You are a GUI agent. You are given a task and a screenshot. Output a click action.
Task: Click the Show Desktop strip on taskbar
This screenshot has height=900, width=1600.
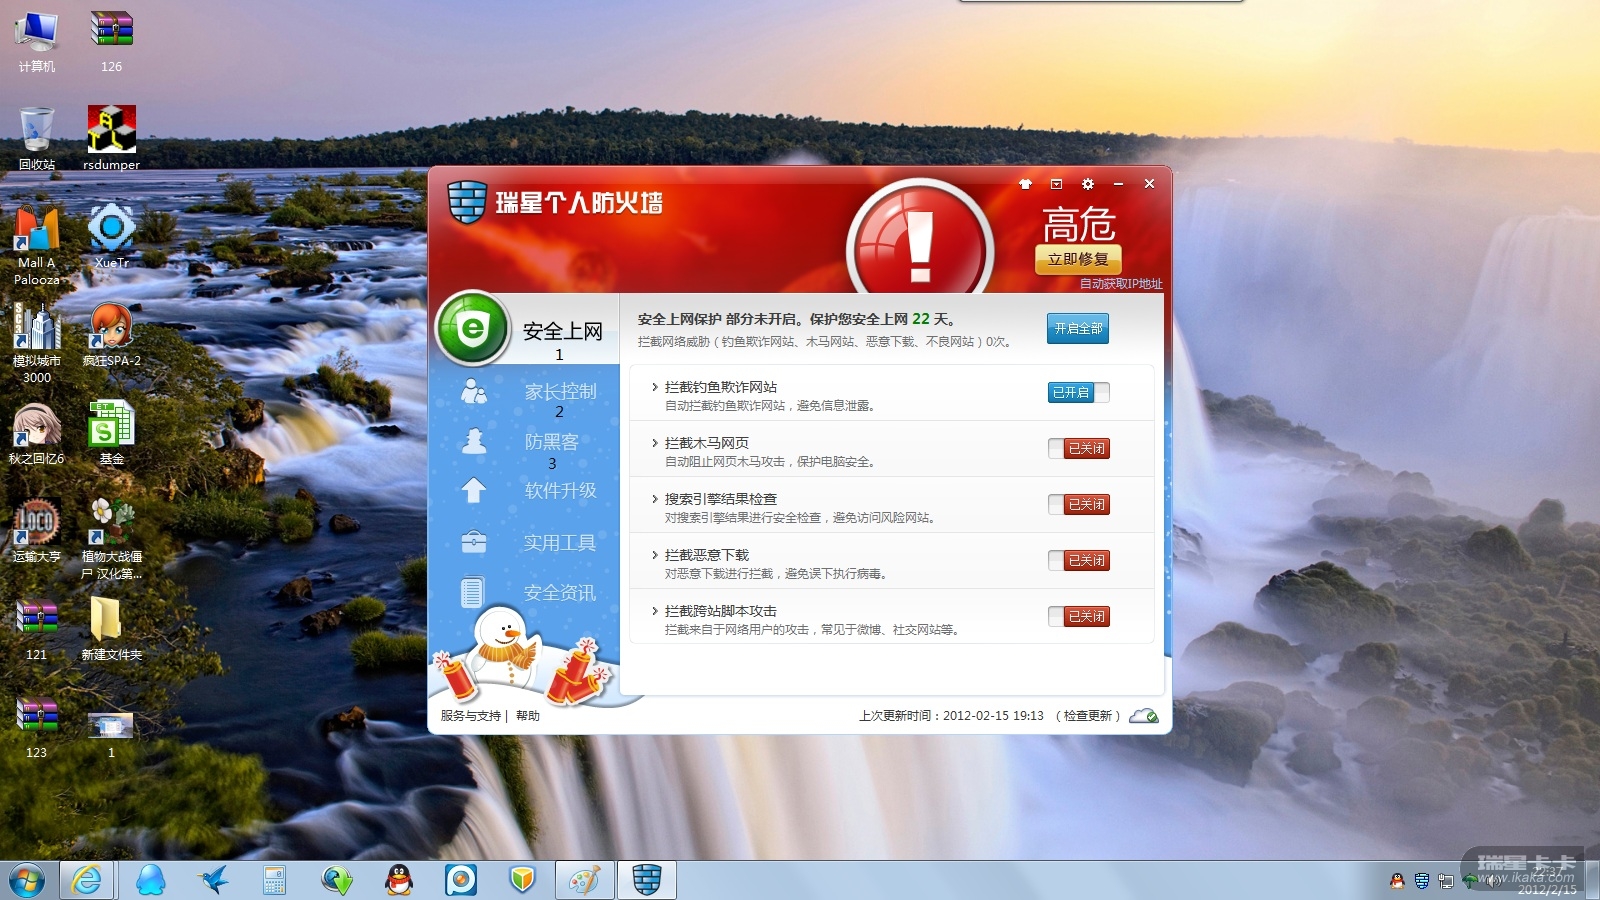pyautogui.click(x=1592, y=880)
